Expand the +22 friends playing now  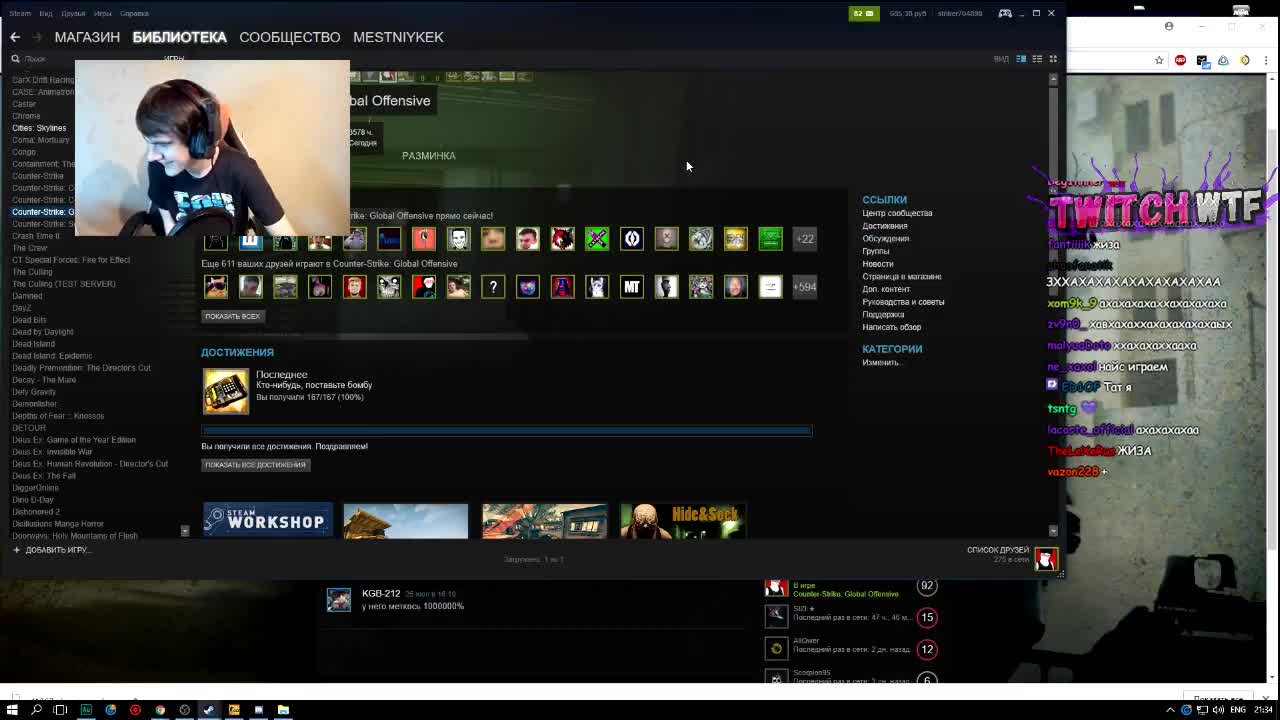804,239
